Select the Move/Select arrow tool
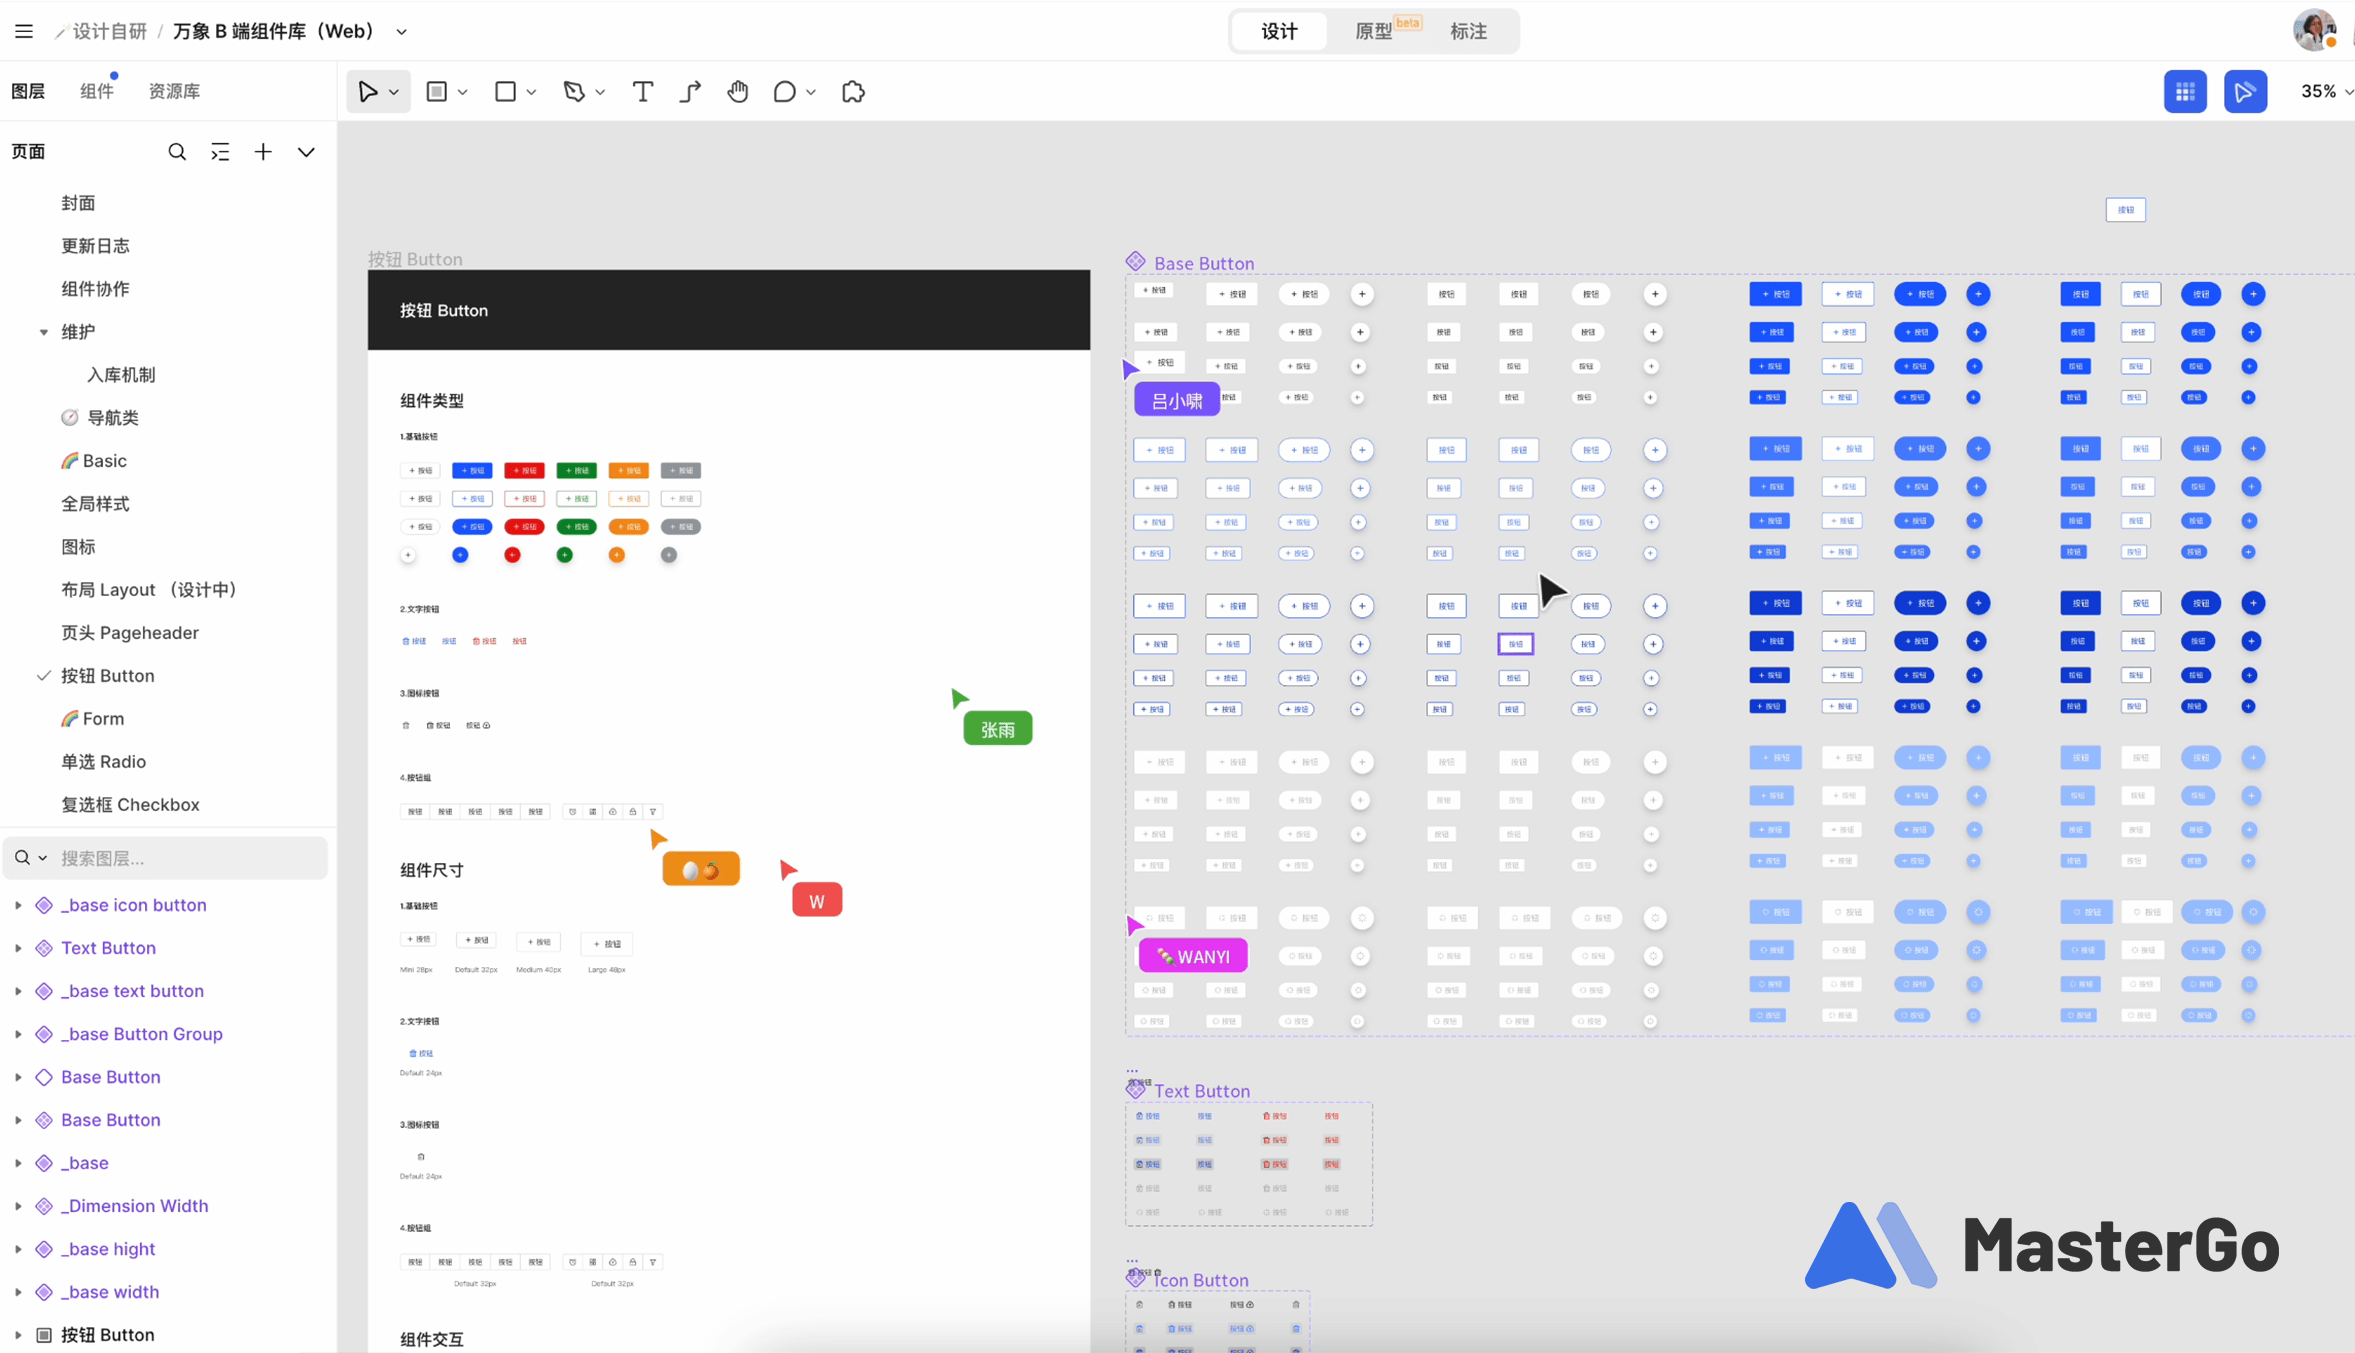Screen dimensions: 2355x1353 [368, 92]
